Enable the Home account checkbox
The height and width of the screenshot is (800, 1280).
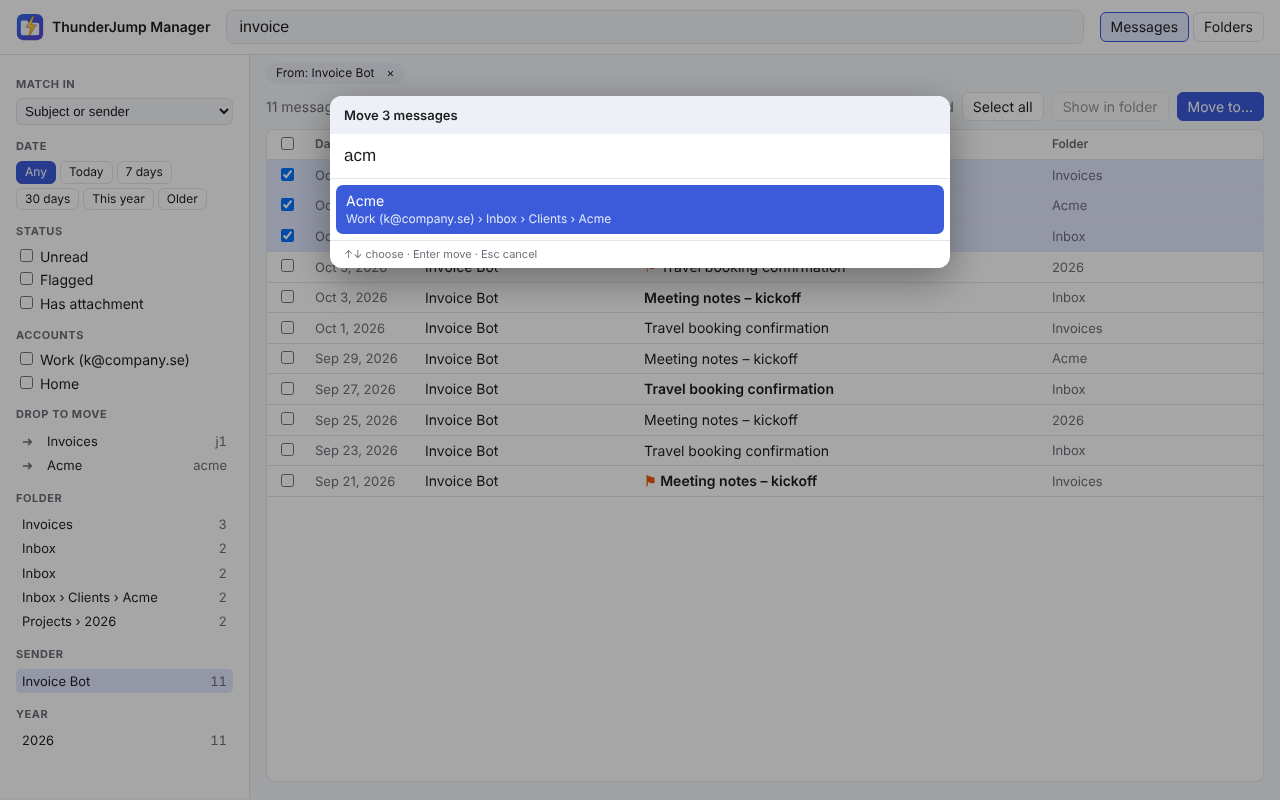(x=27, y=383)
